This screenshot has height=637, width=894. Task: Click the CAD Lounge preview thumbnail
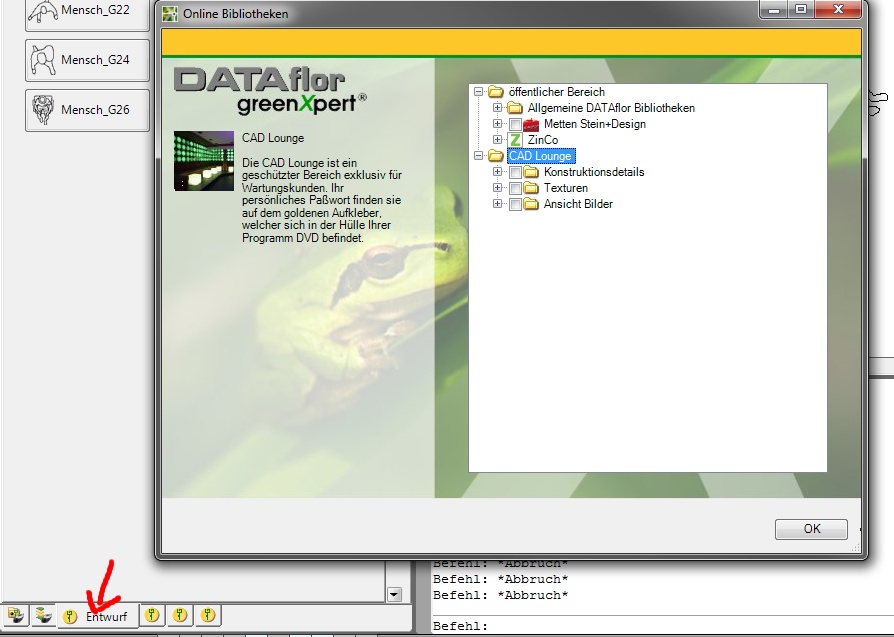204,161
